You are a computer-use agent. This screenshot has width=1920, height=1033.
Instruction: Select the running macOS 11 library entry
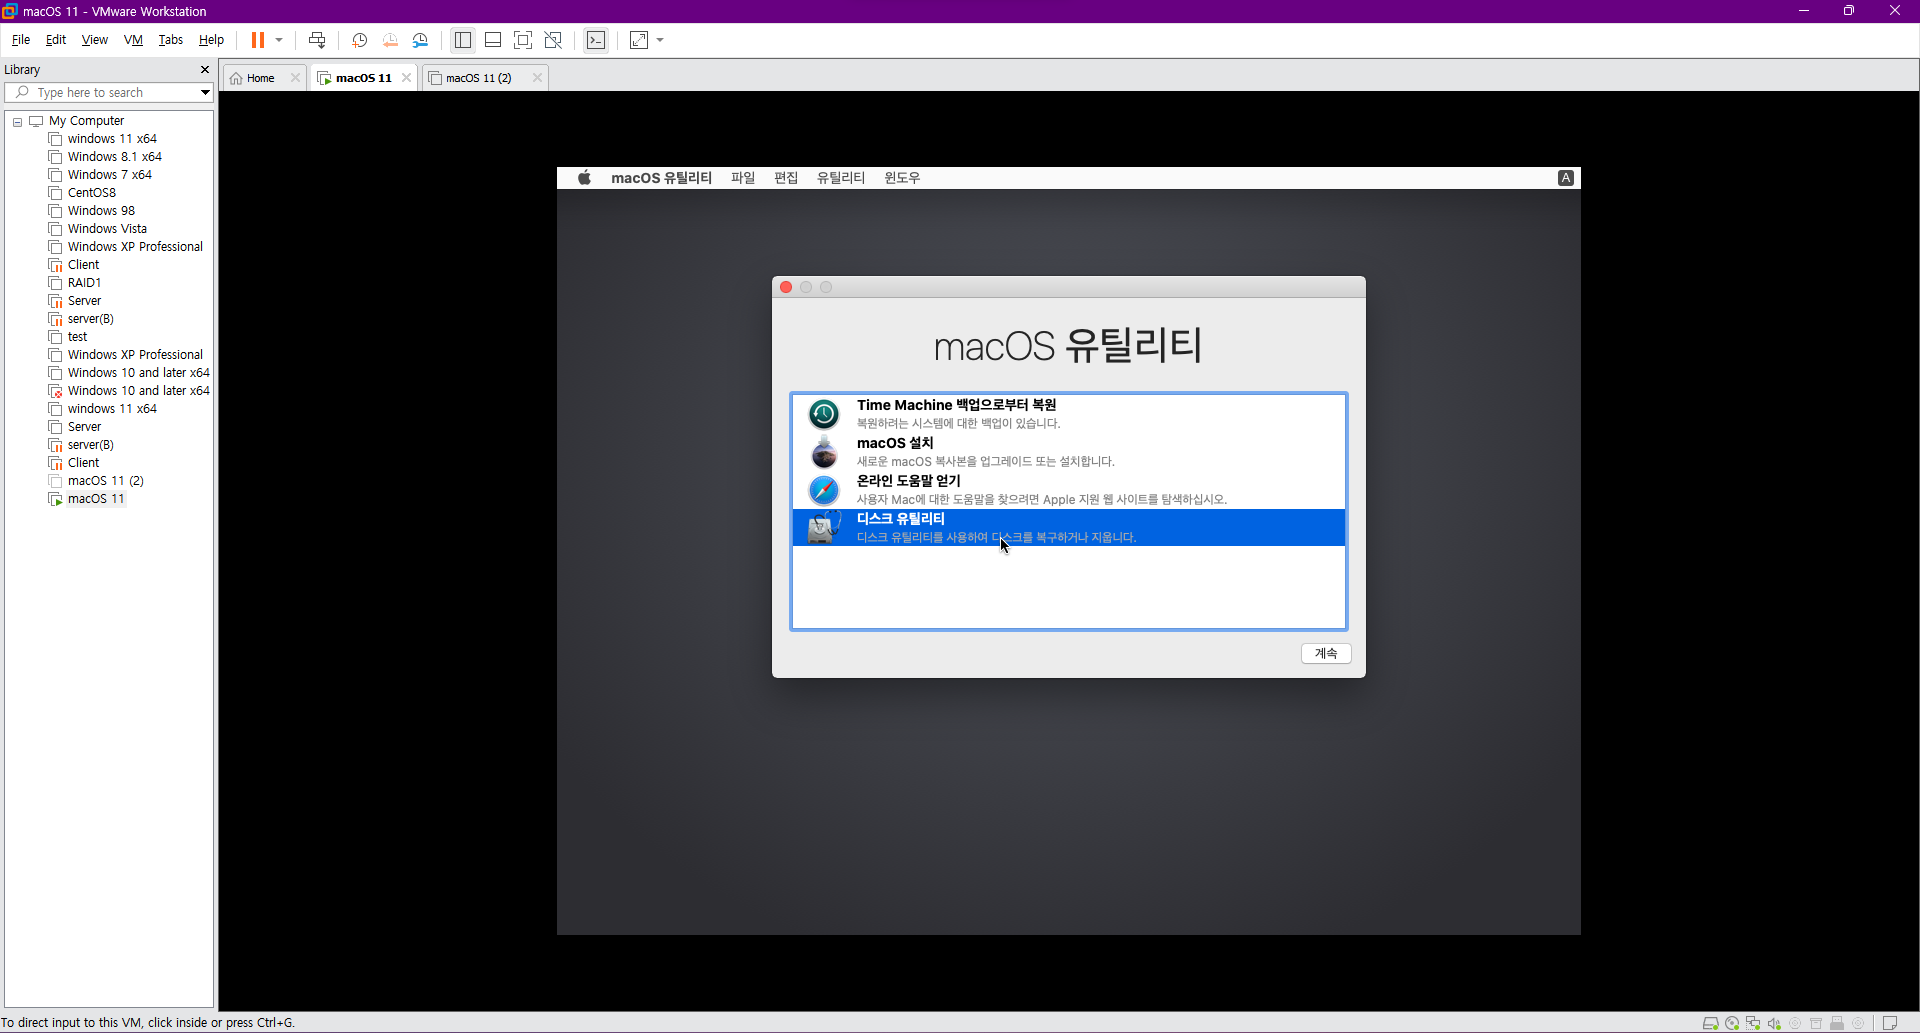(x=96, y=499)
